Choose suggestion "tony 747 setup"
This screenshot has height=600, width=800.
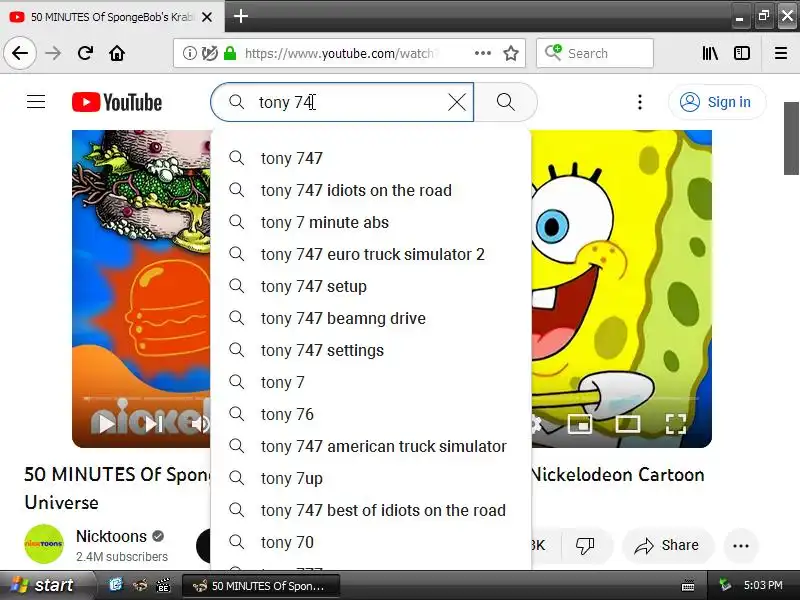pos(371,286)
